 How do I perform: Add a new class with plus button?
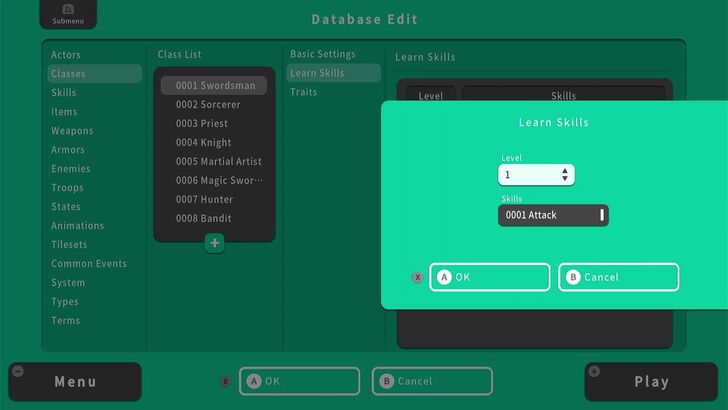[x=214, y=243]
